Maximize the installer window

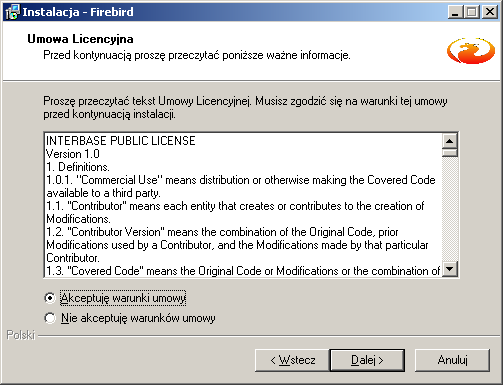tap(472, 12)
